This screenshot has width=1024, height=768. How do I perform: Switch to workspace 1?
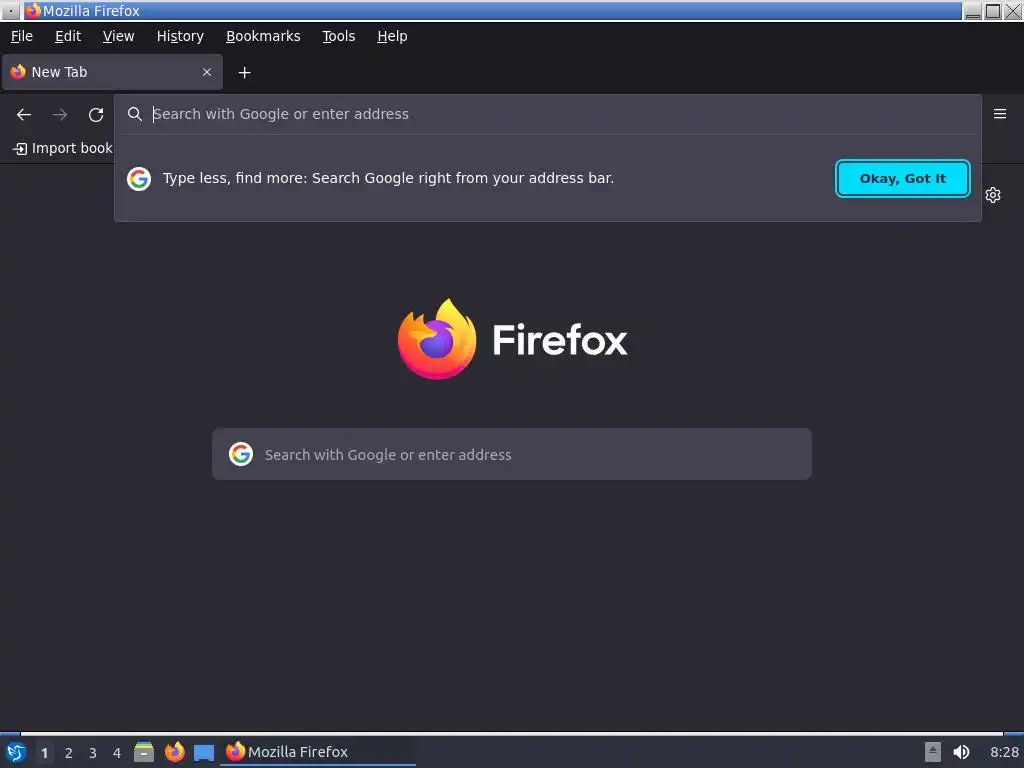tap(44, 753)
